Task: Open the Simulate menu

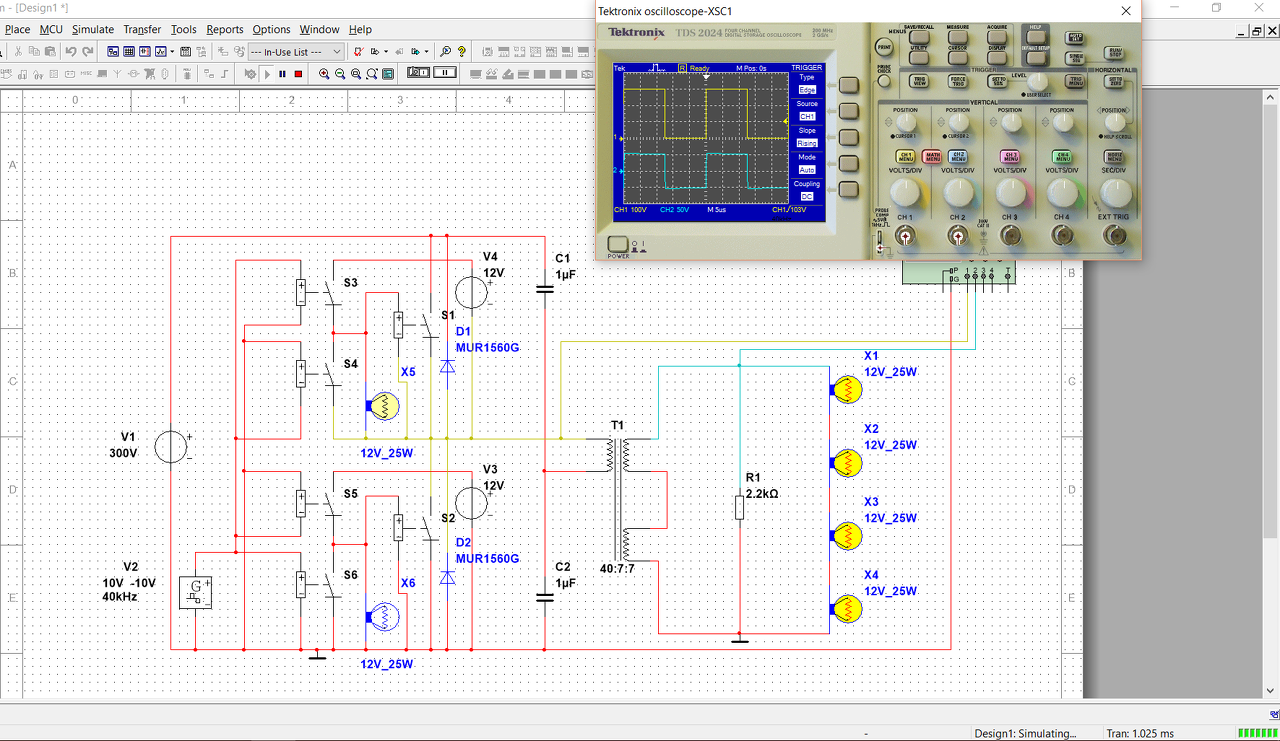Action: 92,29
